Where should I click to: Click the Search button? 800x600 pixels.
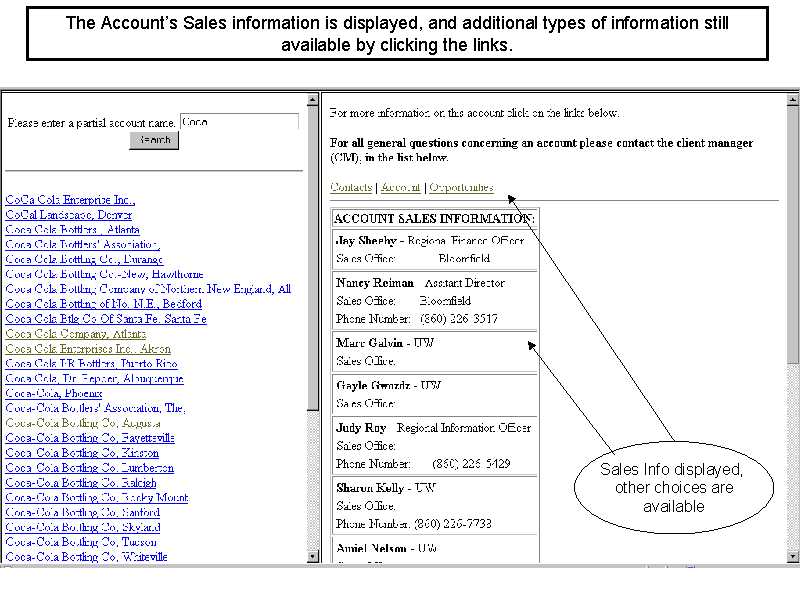pos(154,140)
